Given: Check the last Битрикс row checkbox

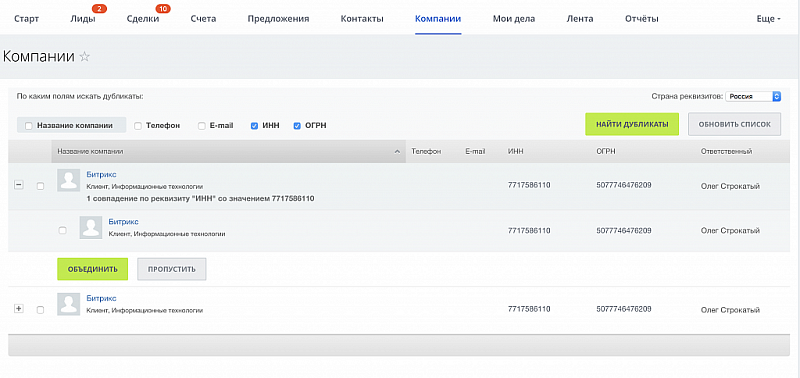Looking at the screenshot, I should pyautogui.click(x=40, y=309).
